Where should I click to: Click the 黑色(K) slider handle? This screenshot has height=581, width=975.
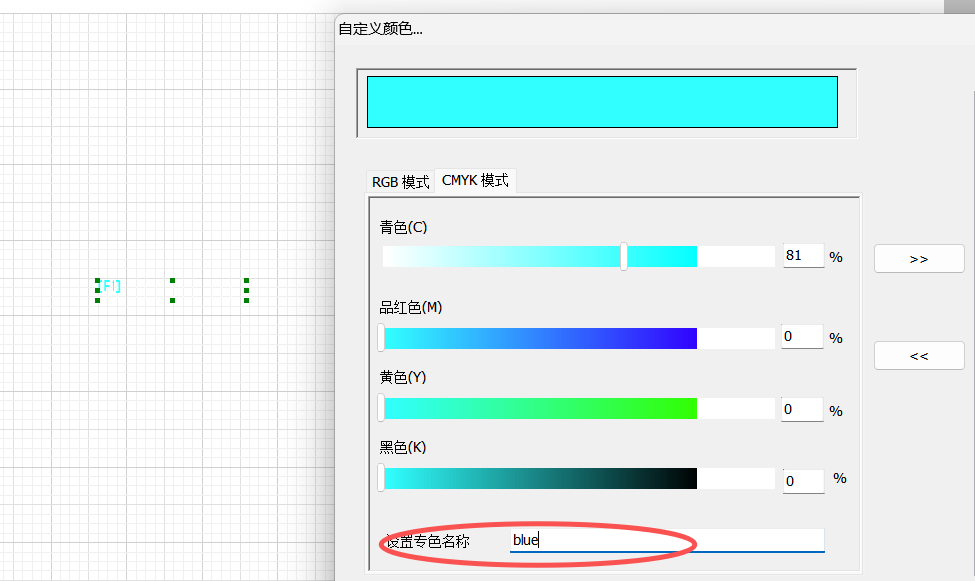tap(383, 478)
